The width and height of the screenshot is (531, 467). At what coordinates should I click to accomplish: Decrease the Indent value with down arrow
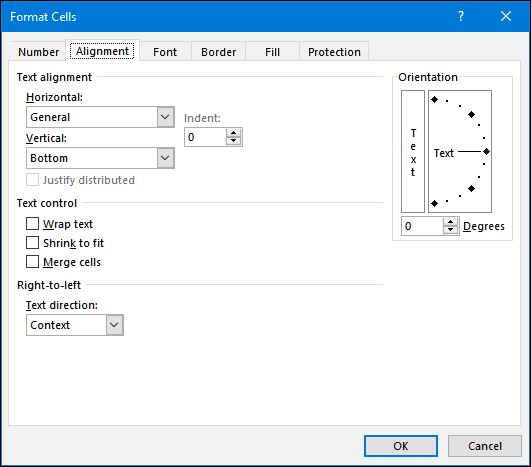pyautogui.click(x=233, y=141)
